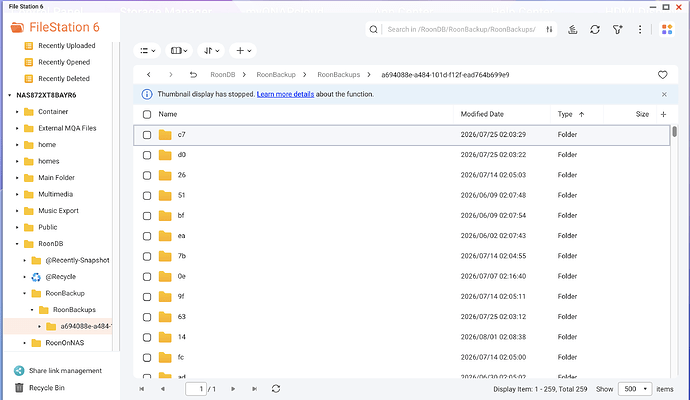Screen dimensions: 690x400
Task: Check the box for folder ea
Action: [147, 236]
